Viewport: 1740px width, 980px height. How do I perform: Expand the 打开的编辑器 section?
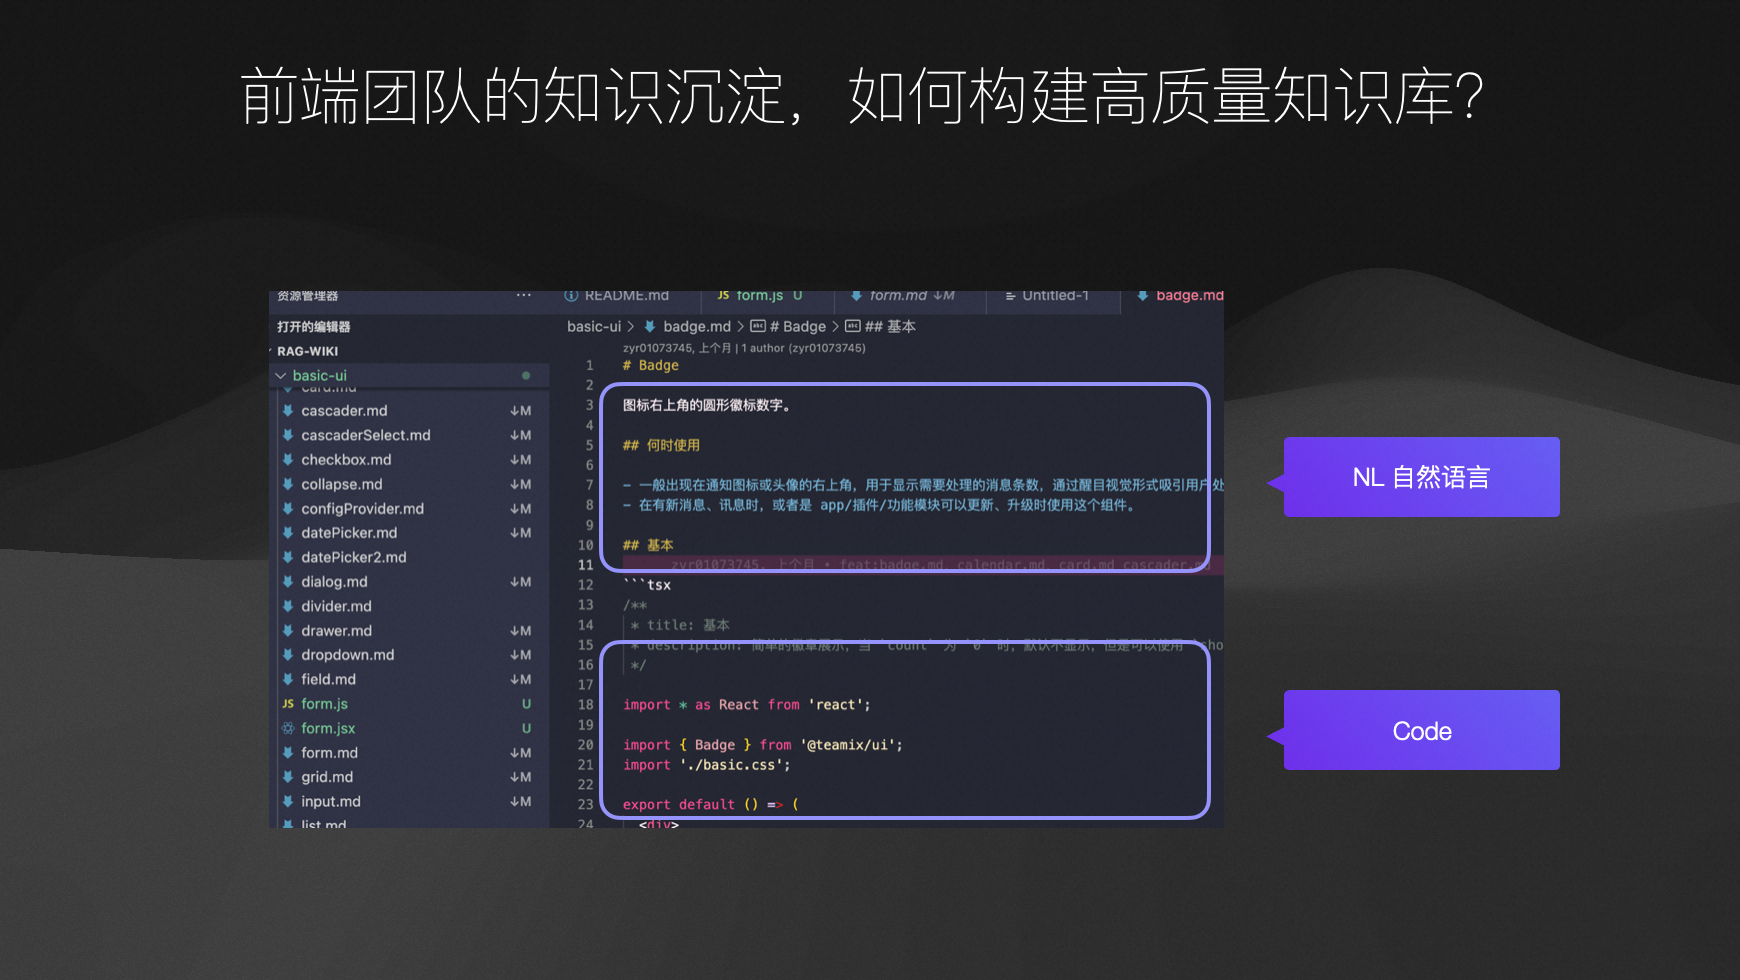pos(313,327)
